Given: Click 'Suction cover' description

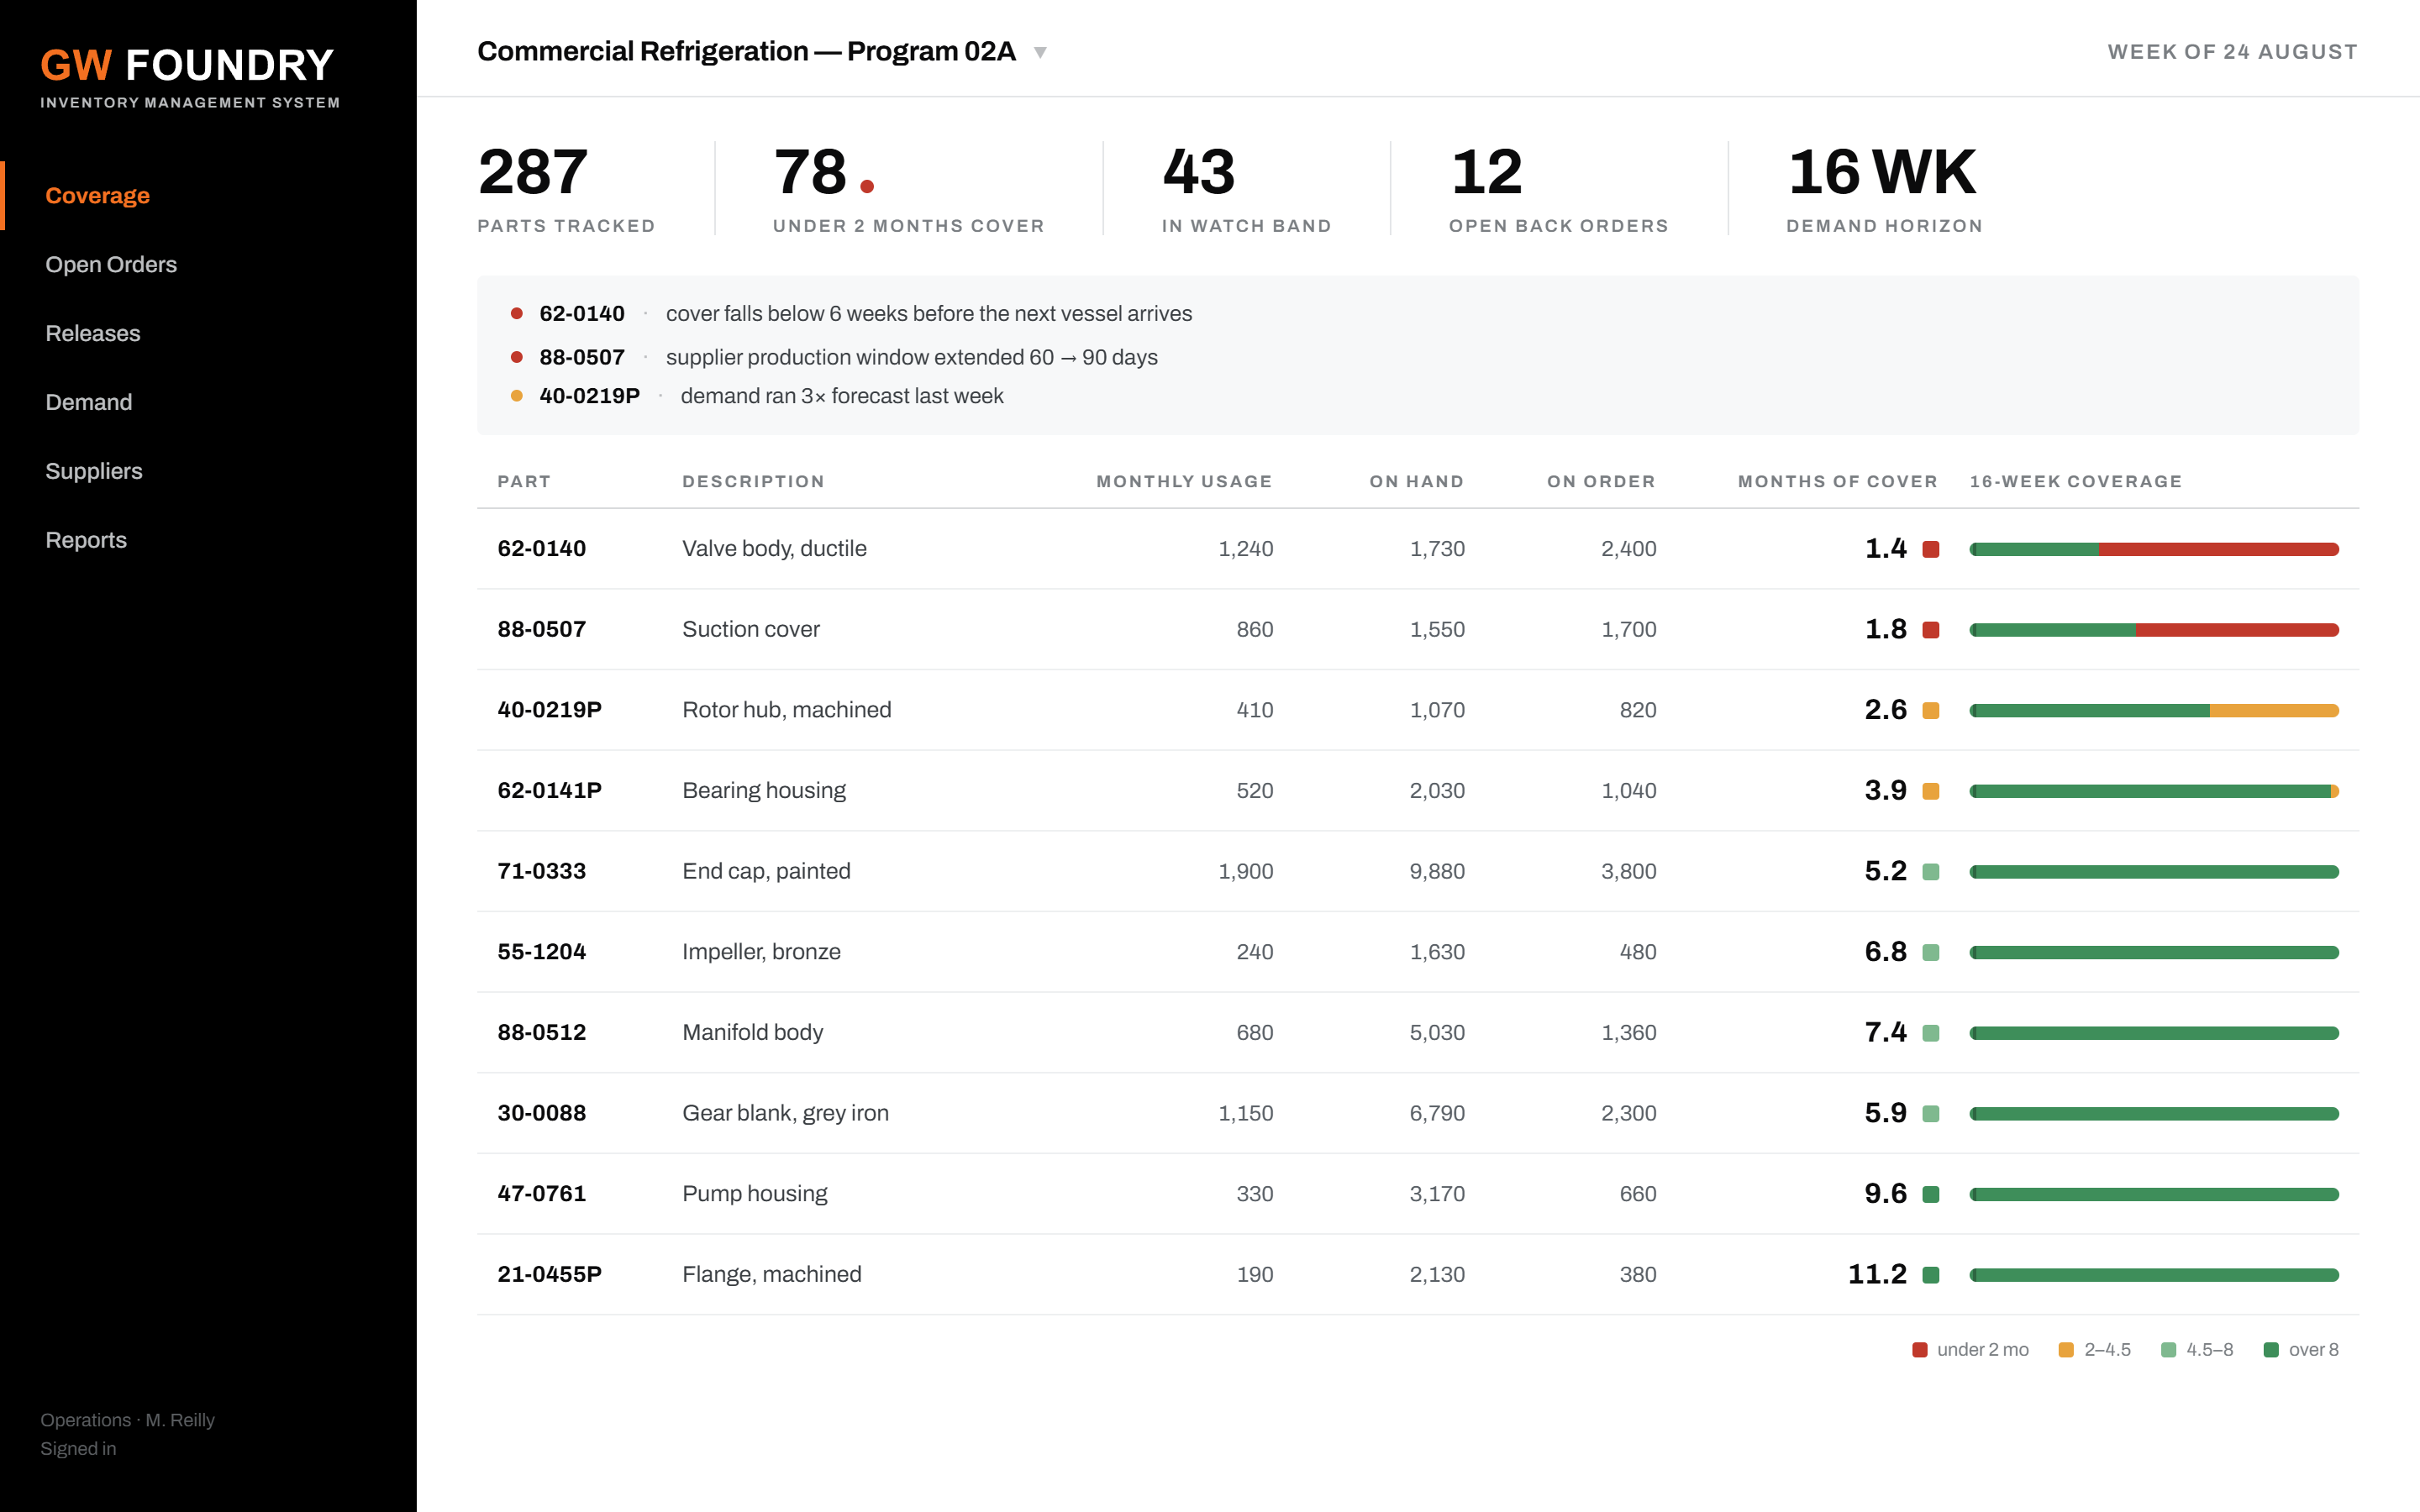Looking at the screenshot, I should (x=751, y=630).
